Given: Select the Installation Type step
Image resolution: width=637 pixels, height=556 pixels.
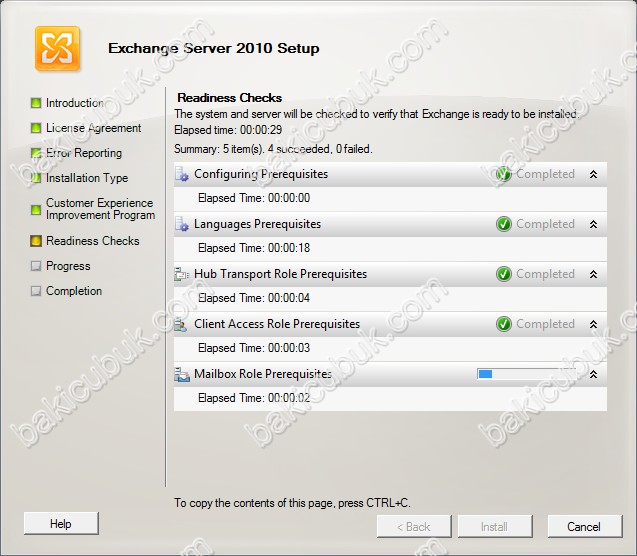Looking at the screenshot, I should pos(87,178).
